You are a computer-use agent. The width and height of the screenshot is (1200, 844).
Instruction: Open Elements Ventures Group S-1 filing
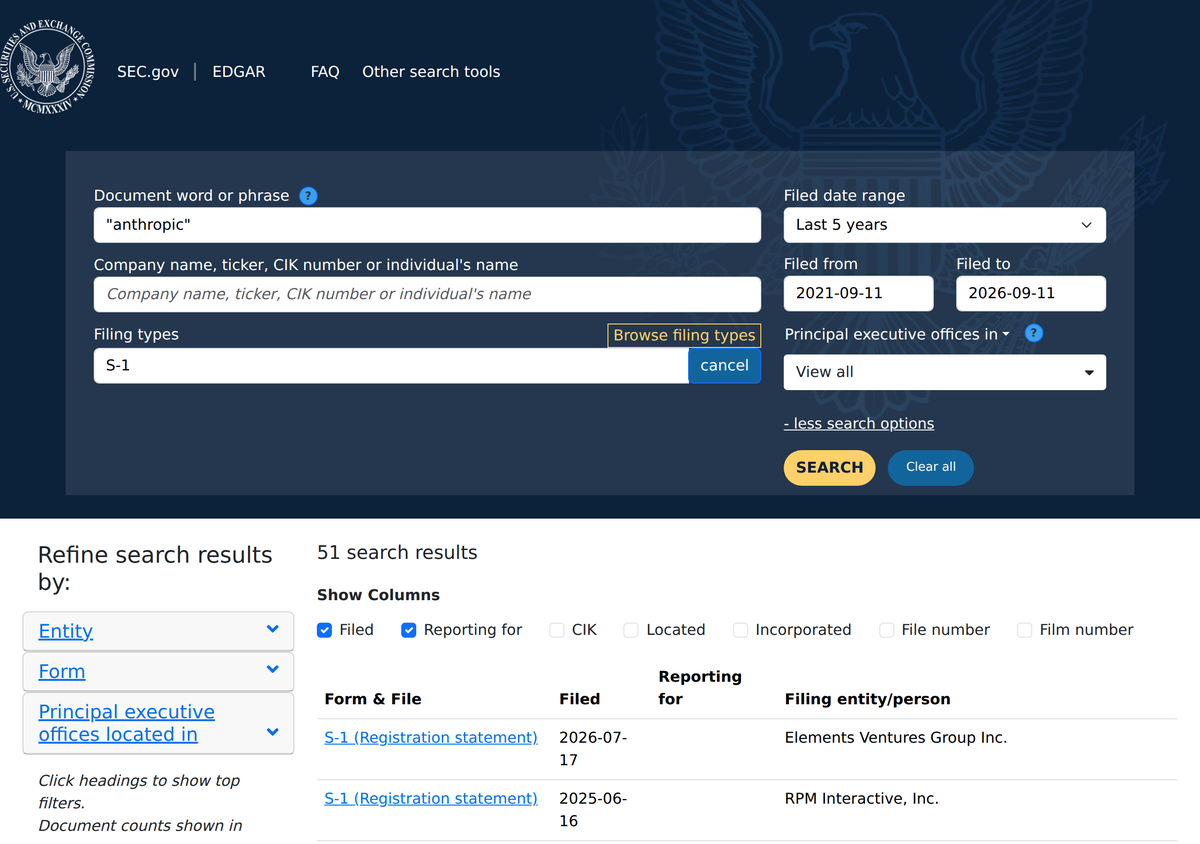(431, 738)
